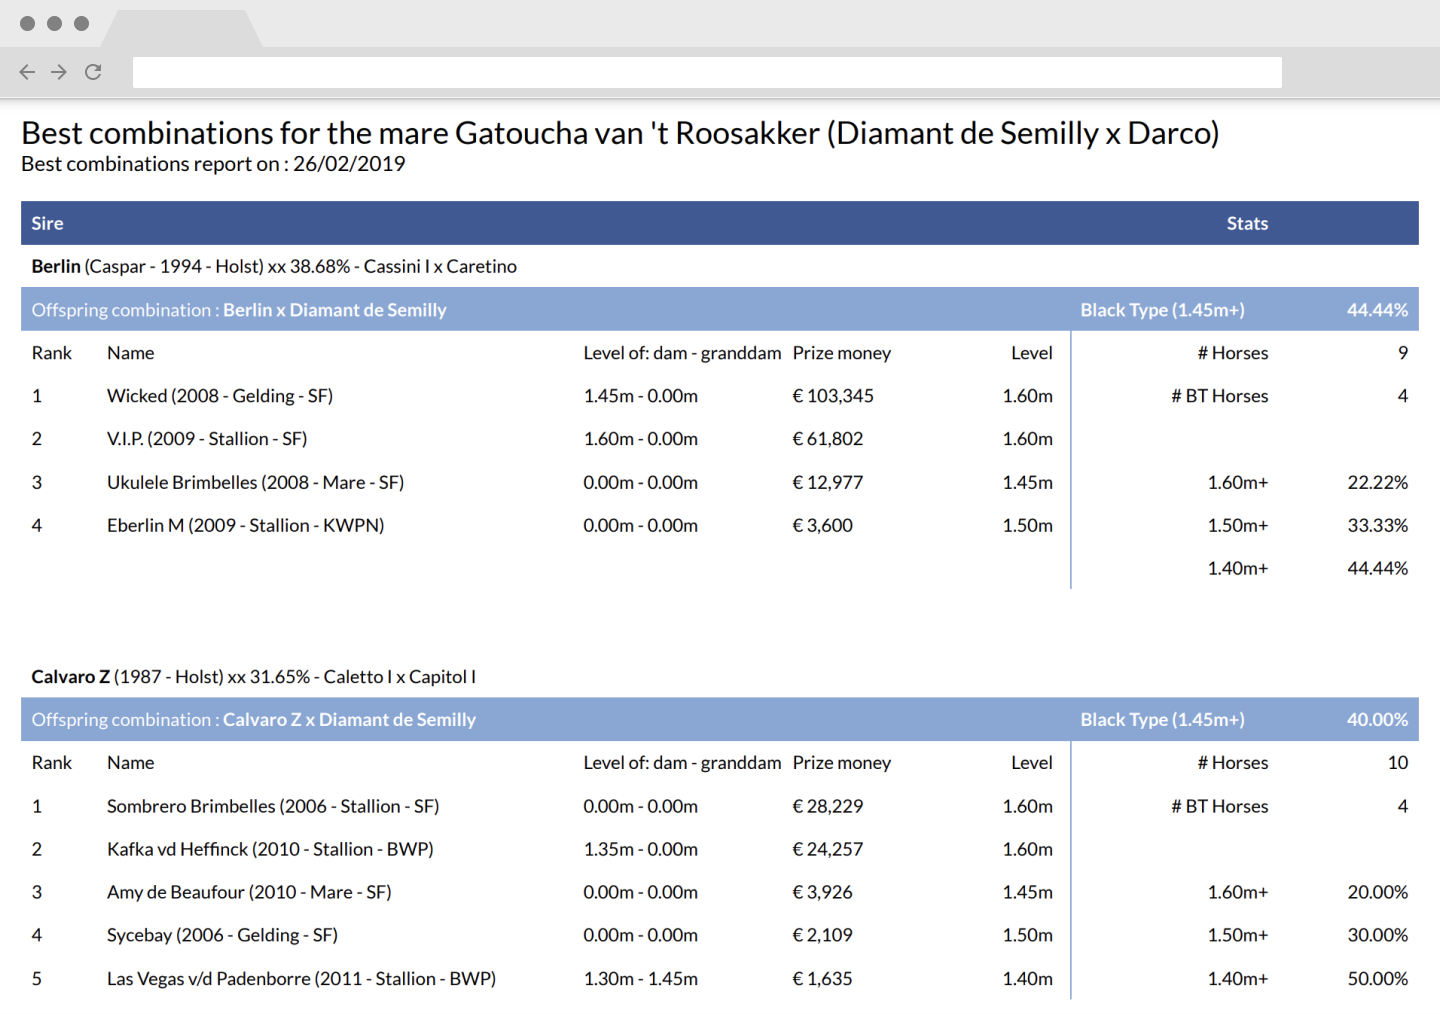Click the Berlin sire name
Screen dimensions: 1440x1014
tap(56, 266)
